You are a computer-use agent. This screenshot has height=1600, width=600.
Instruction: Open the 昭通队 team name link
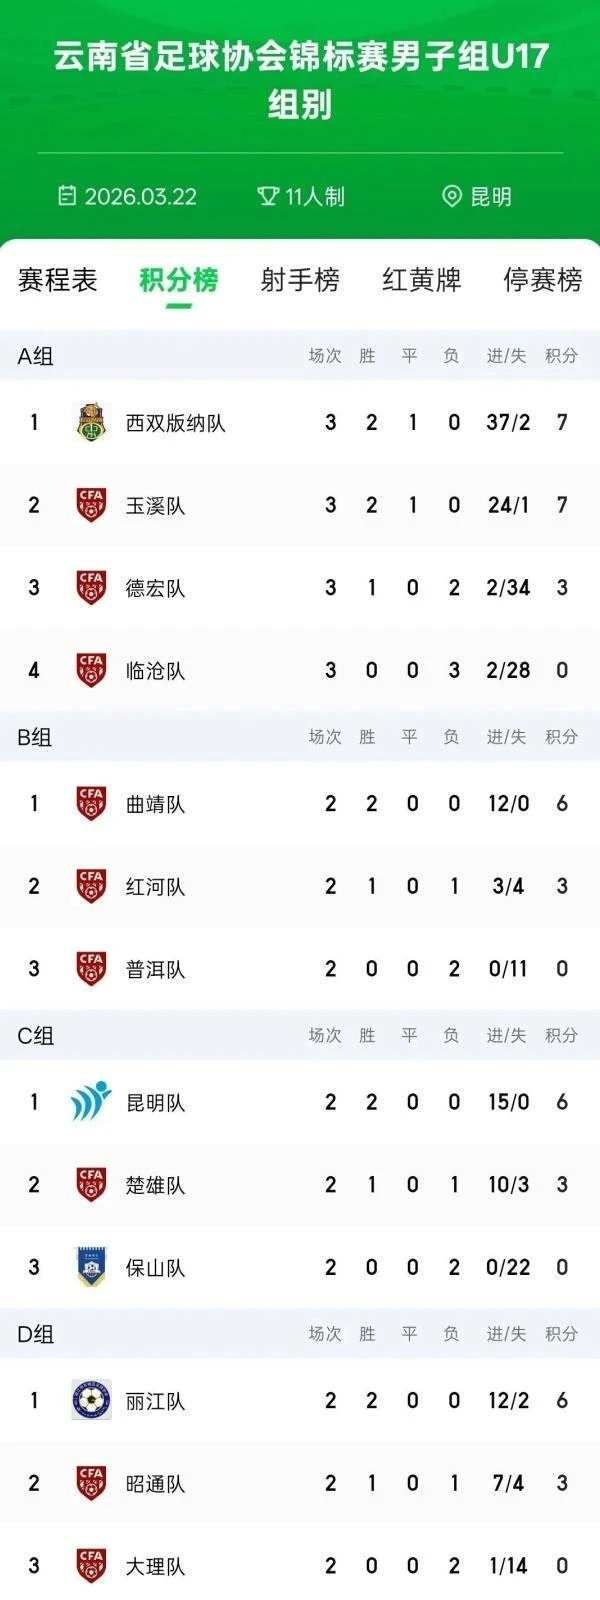[x=155, y=1484]
